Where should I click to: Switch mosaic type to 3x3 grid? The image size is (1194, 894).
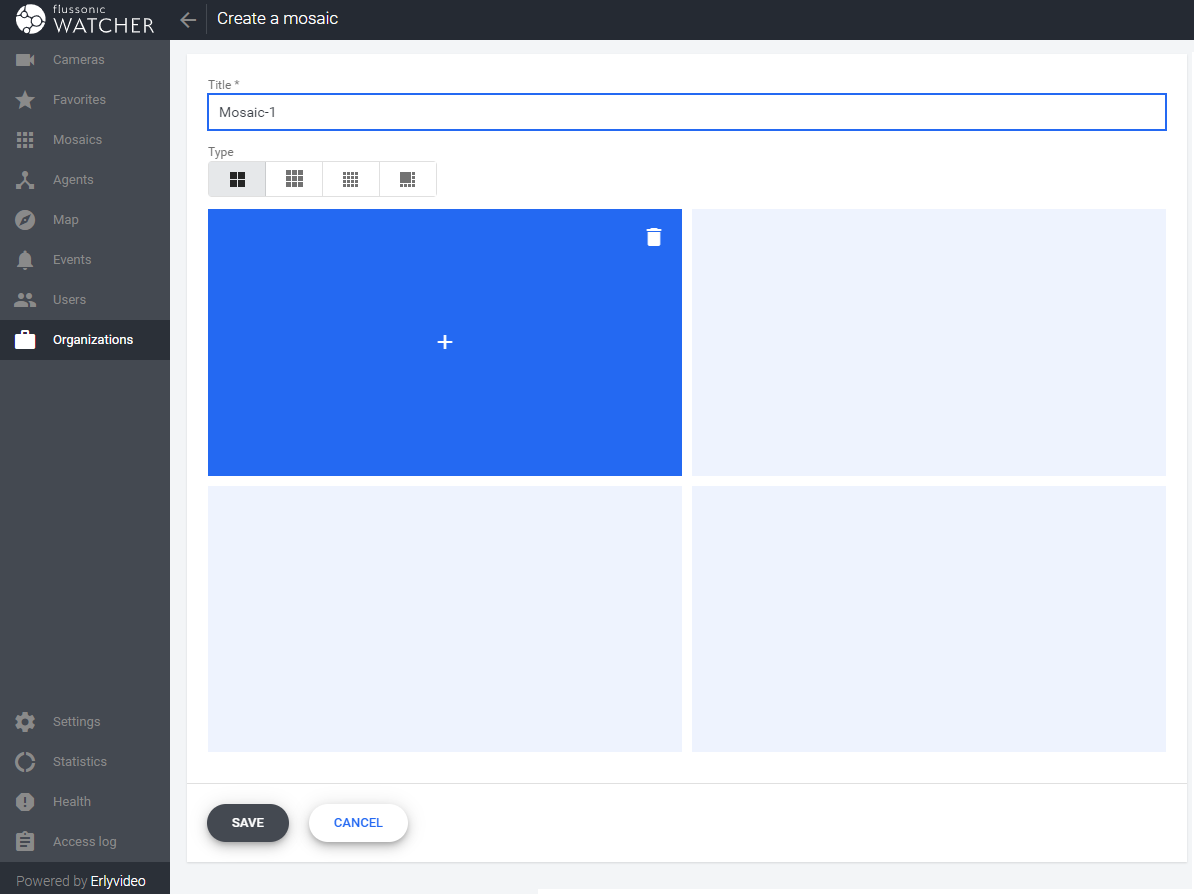294,179
